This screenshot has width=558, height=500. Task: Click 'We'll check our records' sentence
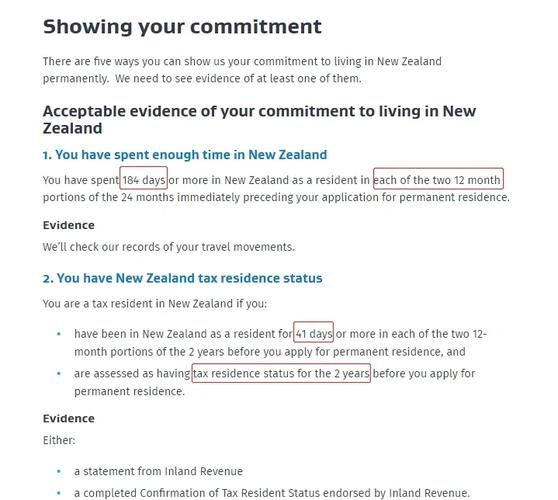[x=169, y=247]
